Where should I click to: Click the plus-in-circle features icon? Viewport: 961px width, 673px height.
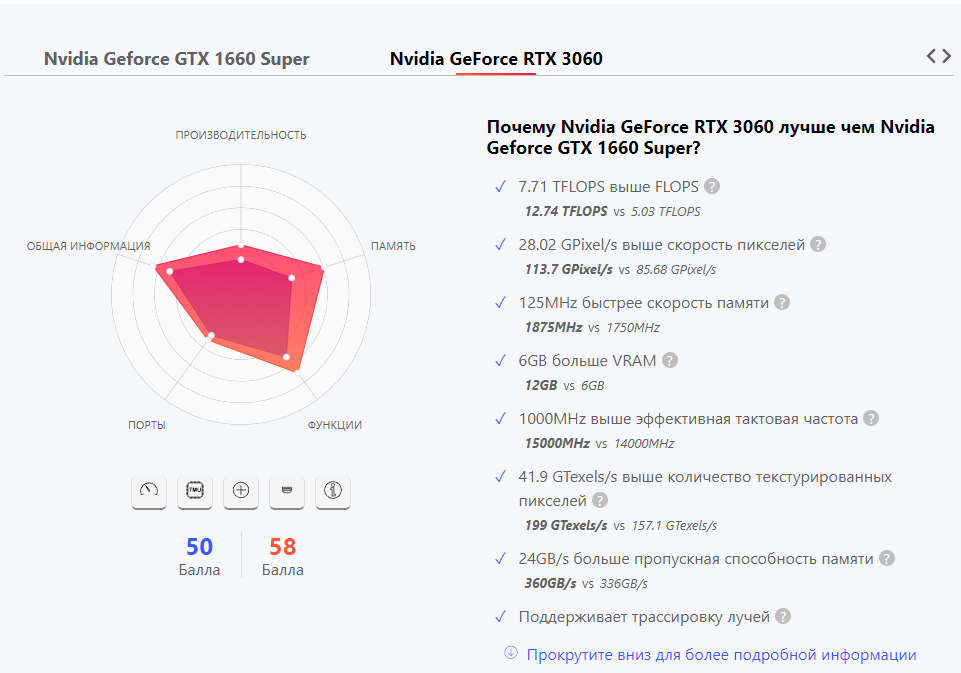pos(241,491)
